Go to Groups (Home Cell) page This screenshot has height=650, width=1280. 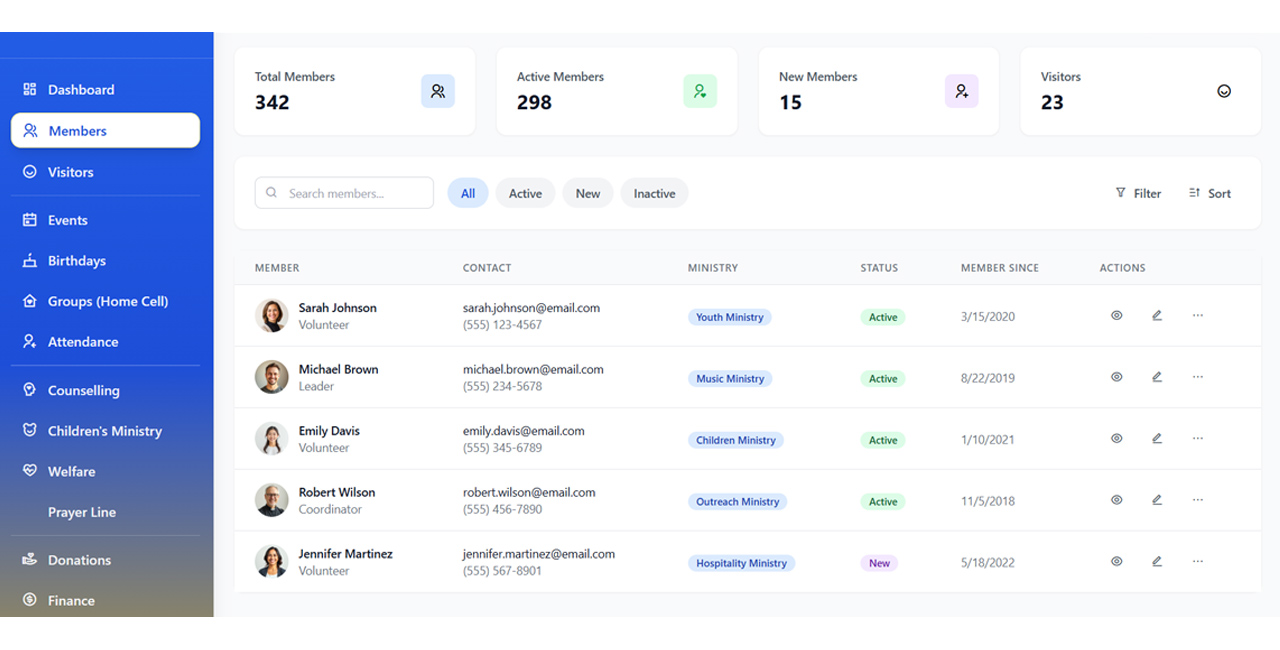tap(107, 301)
